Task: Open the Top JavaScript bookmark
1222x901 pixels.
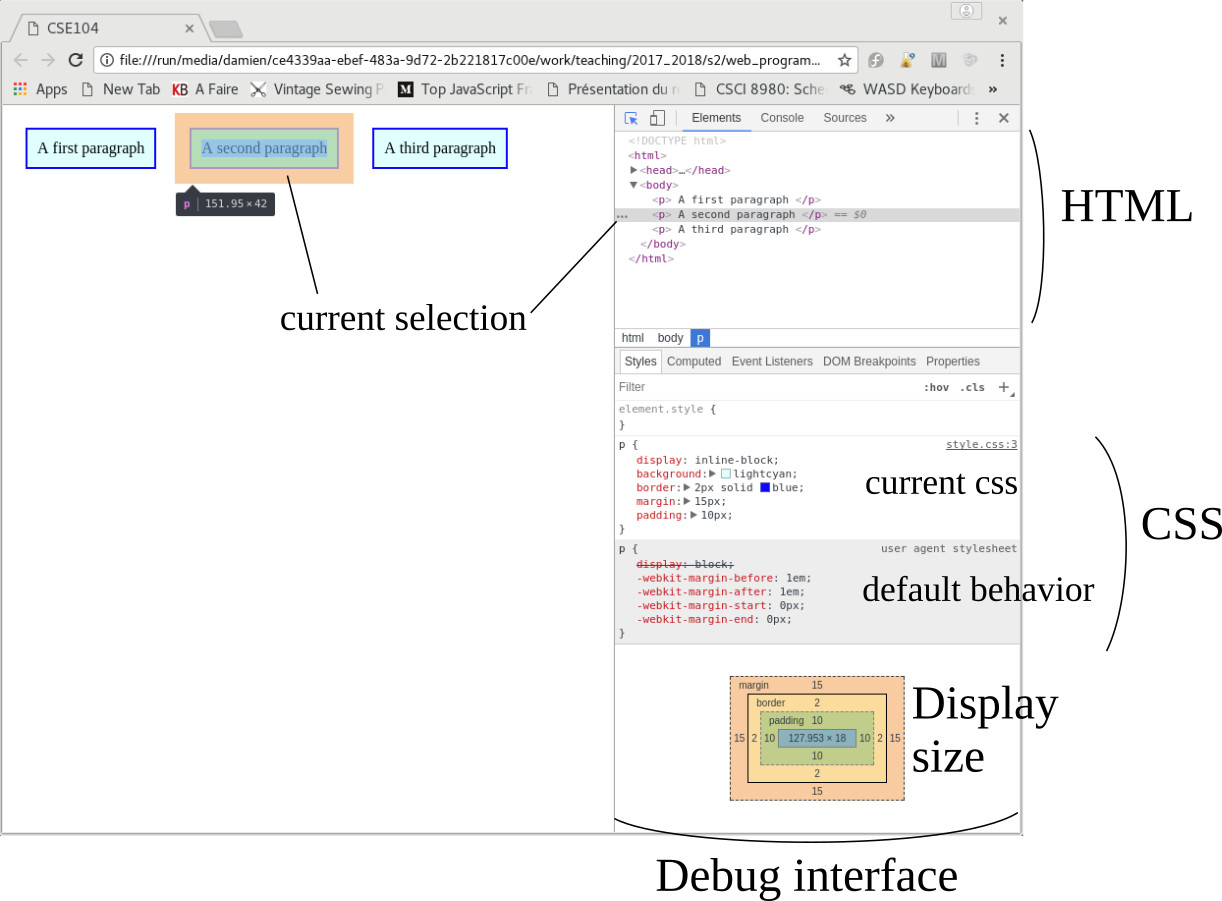Action: tap(465, 89)
